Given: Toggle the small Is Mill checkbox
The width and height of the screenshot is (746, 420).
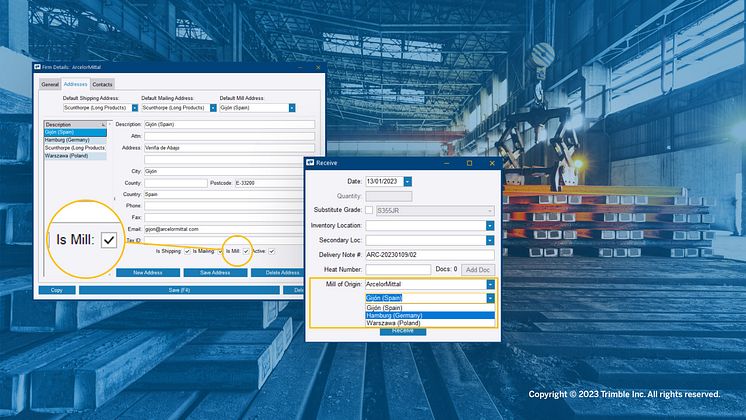Looking at the screenshot, I should 245,251.
